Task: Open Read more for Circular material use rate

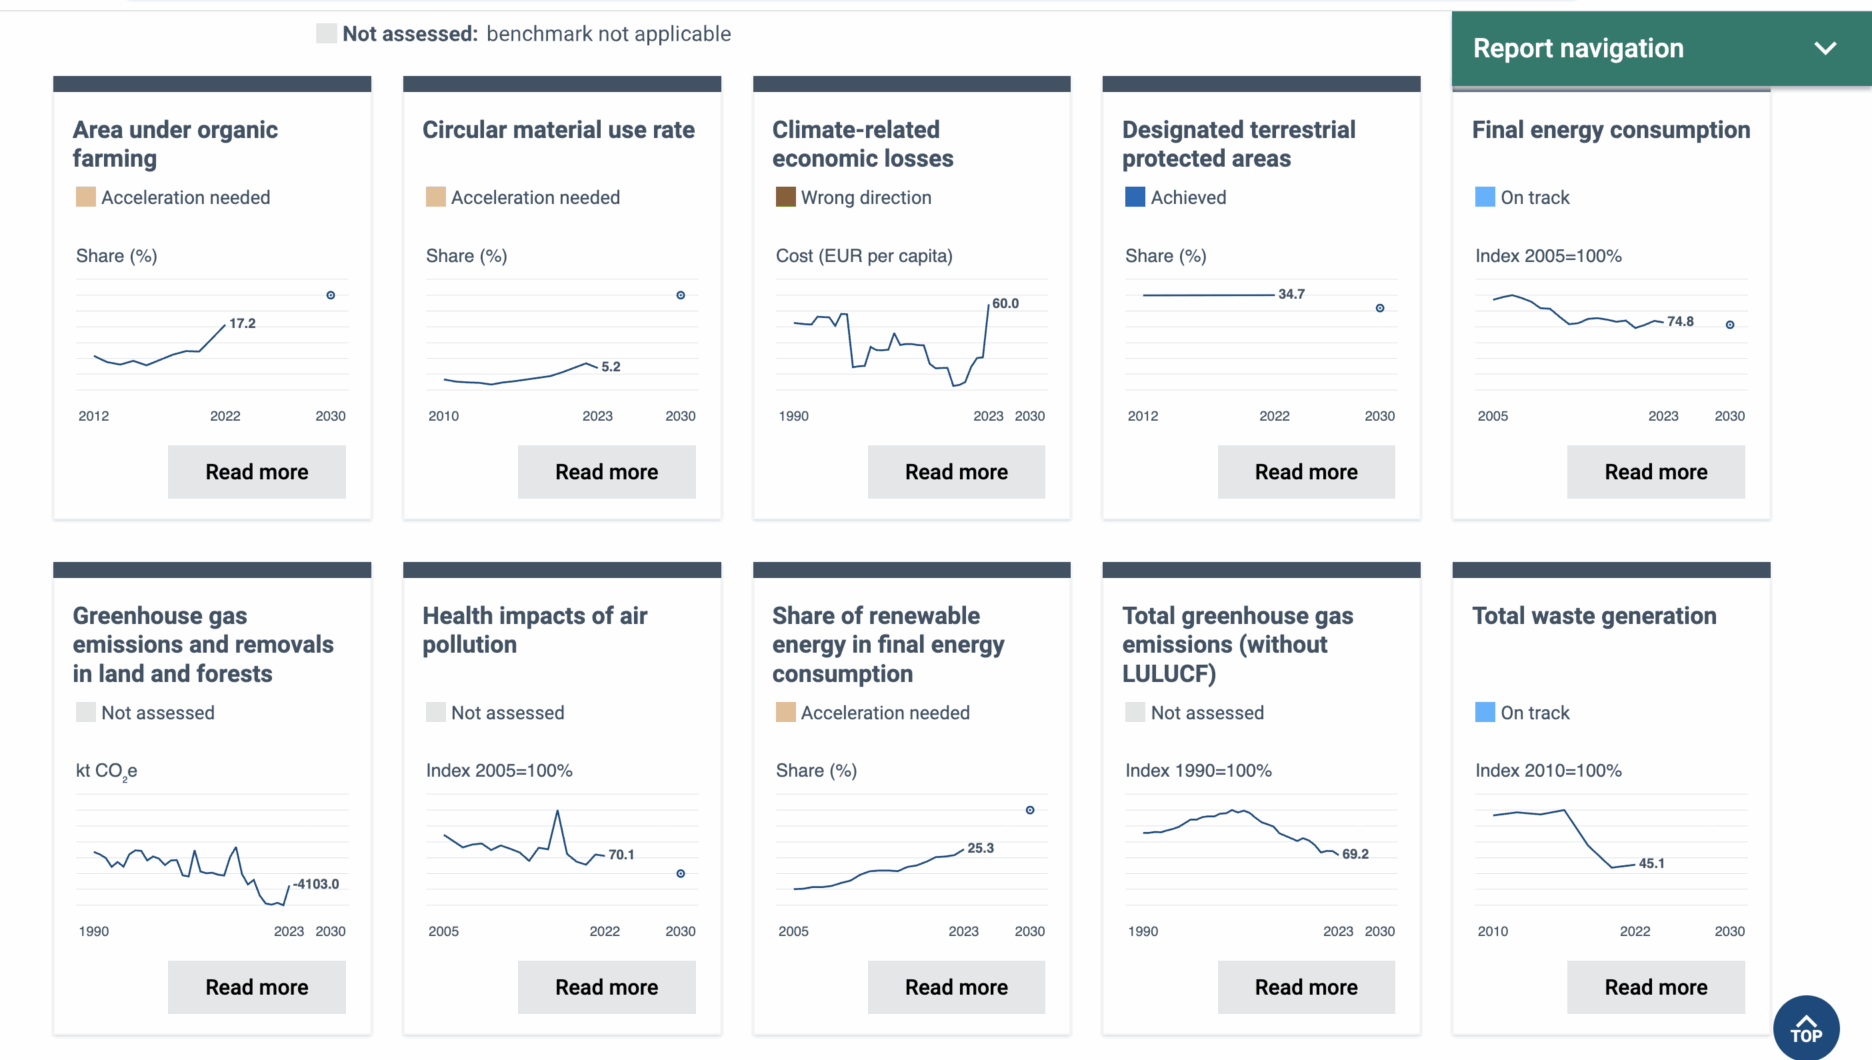Action: tap(606, 472)
